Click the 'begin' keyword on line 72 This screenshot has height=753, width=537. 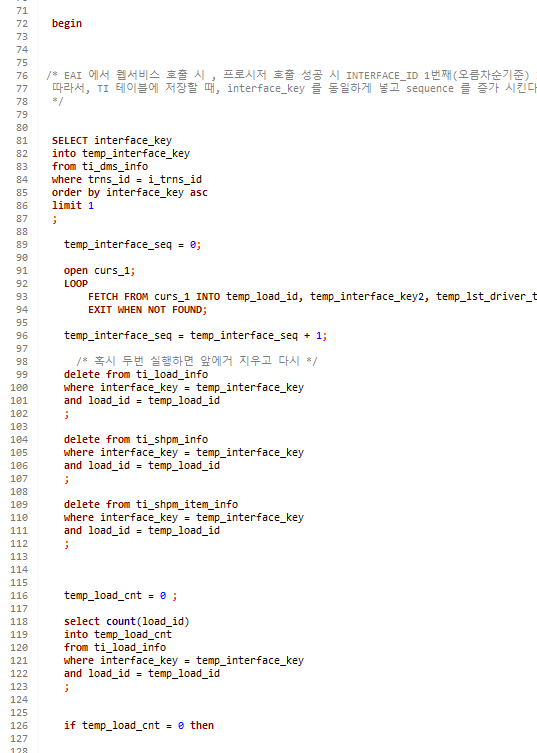[x=67, y=24]
